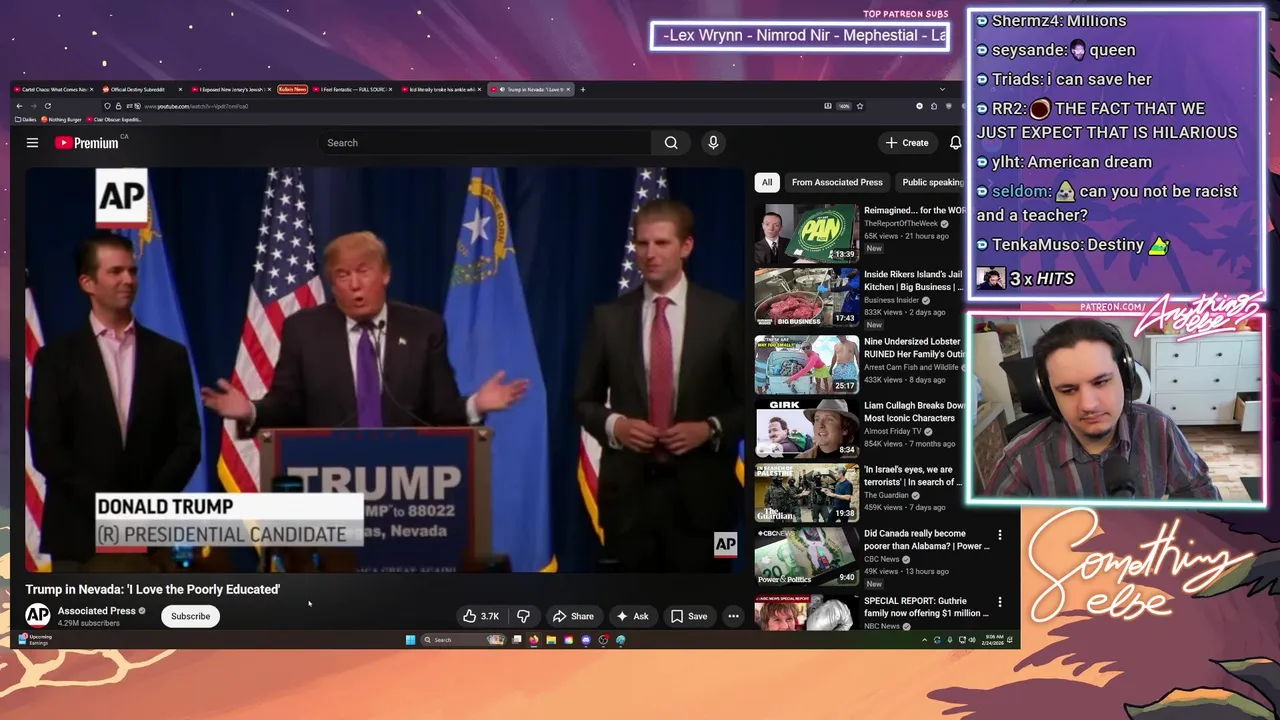This screenshot has height=720, width=1280.
Task: Click 'CBC News' channel name
Action: [883, 559]
